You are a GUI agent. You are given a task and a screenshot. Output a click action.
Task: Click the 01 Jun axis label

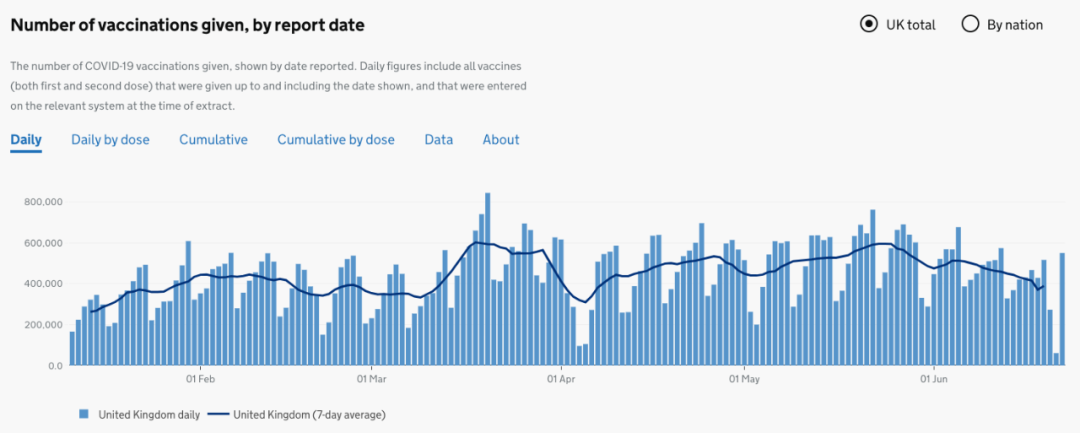(933, 379)
